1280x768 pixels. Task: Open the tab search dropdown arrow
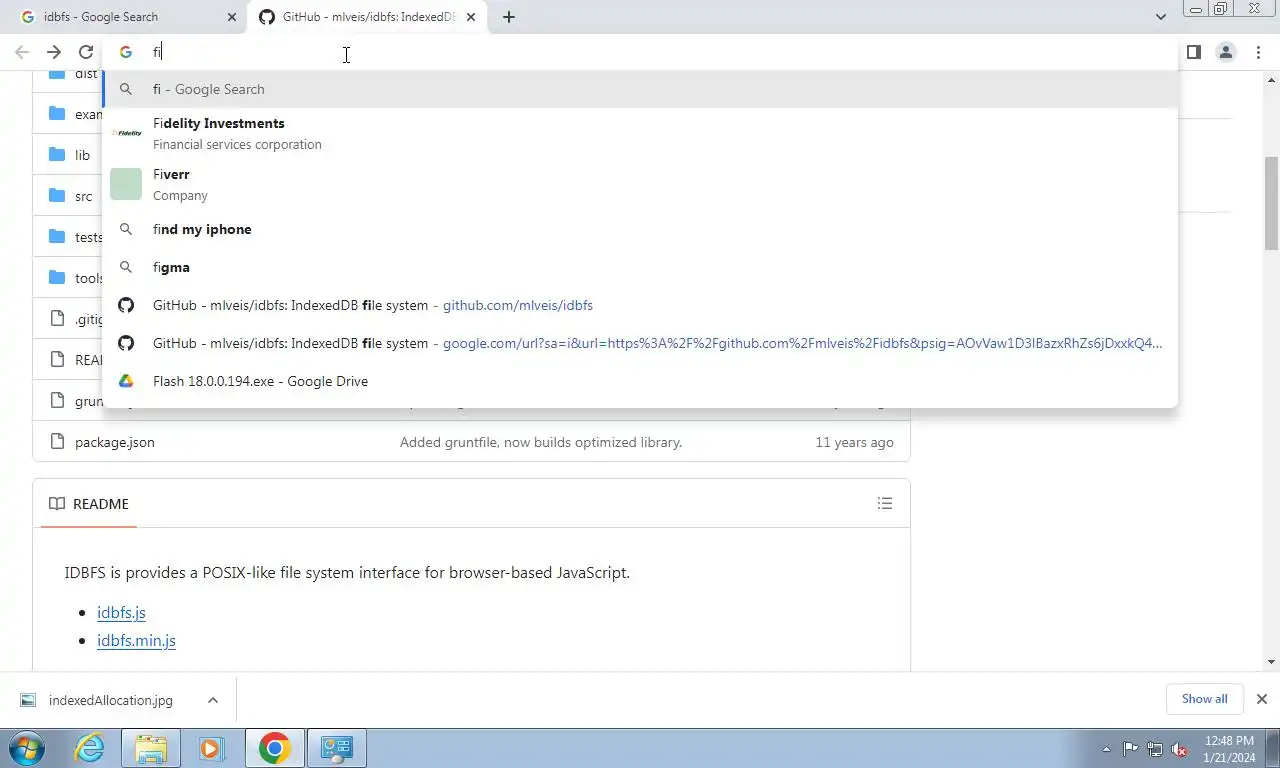(1160, 17)
